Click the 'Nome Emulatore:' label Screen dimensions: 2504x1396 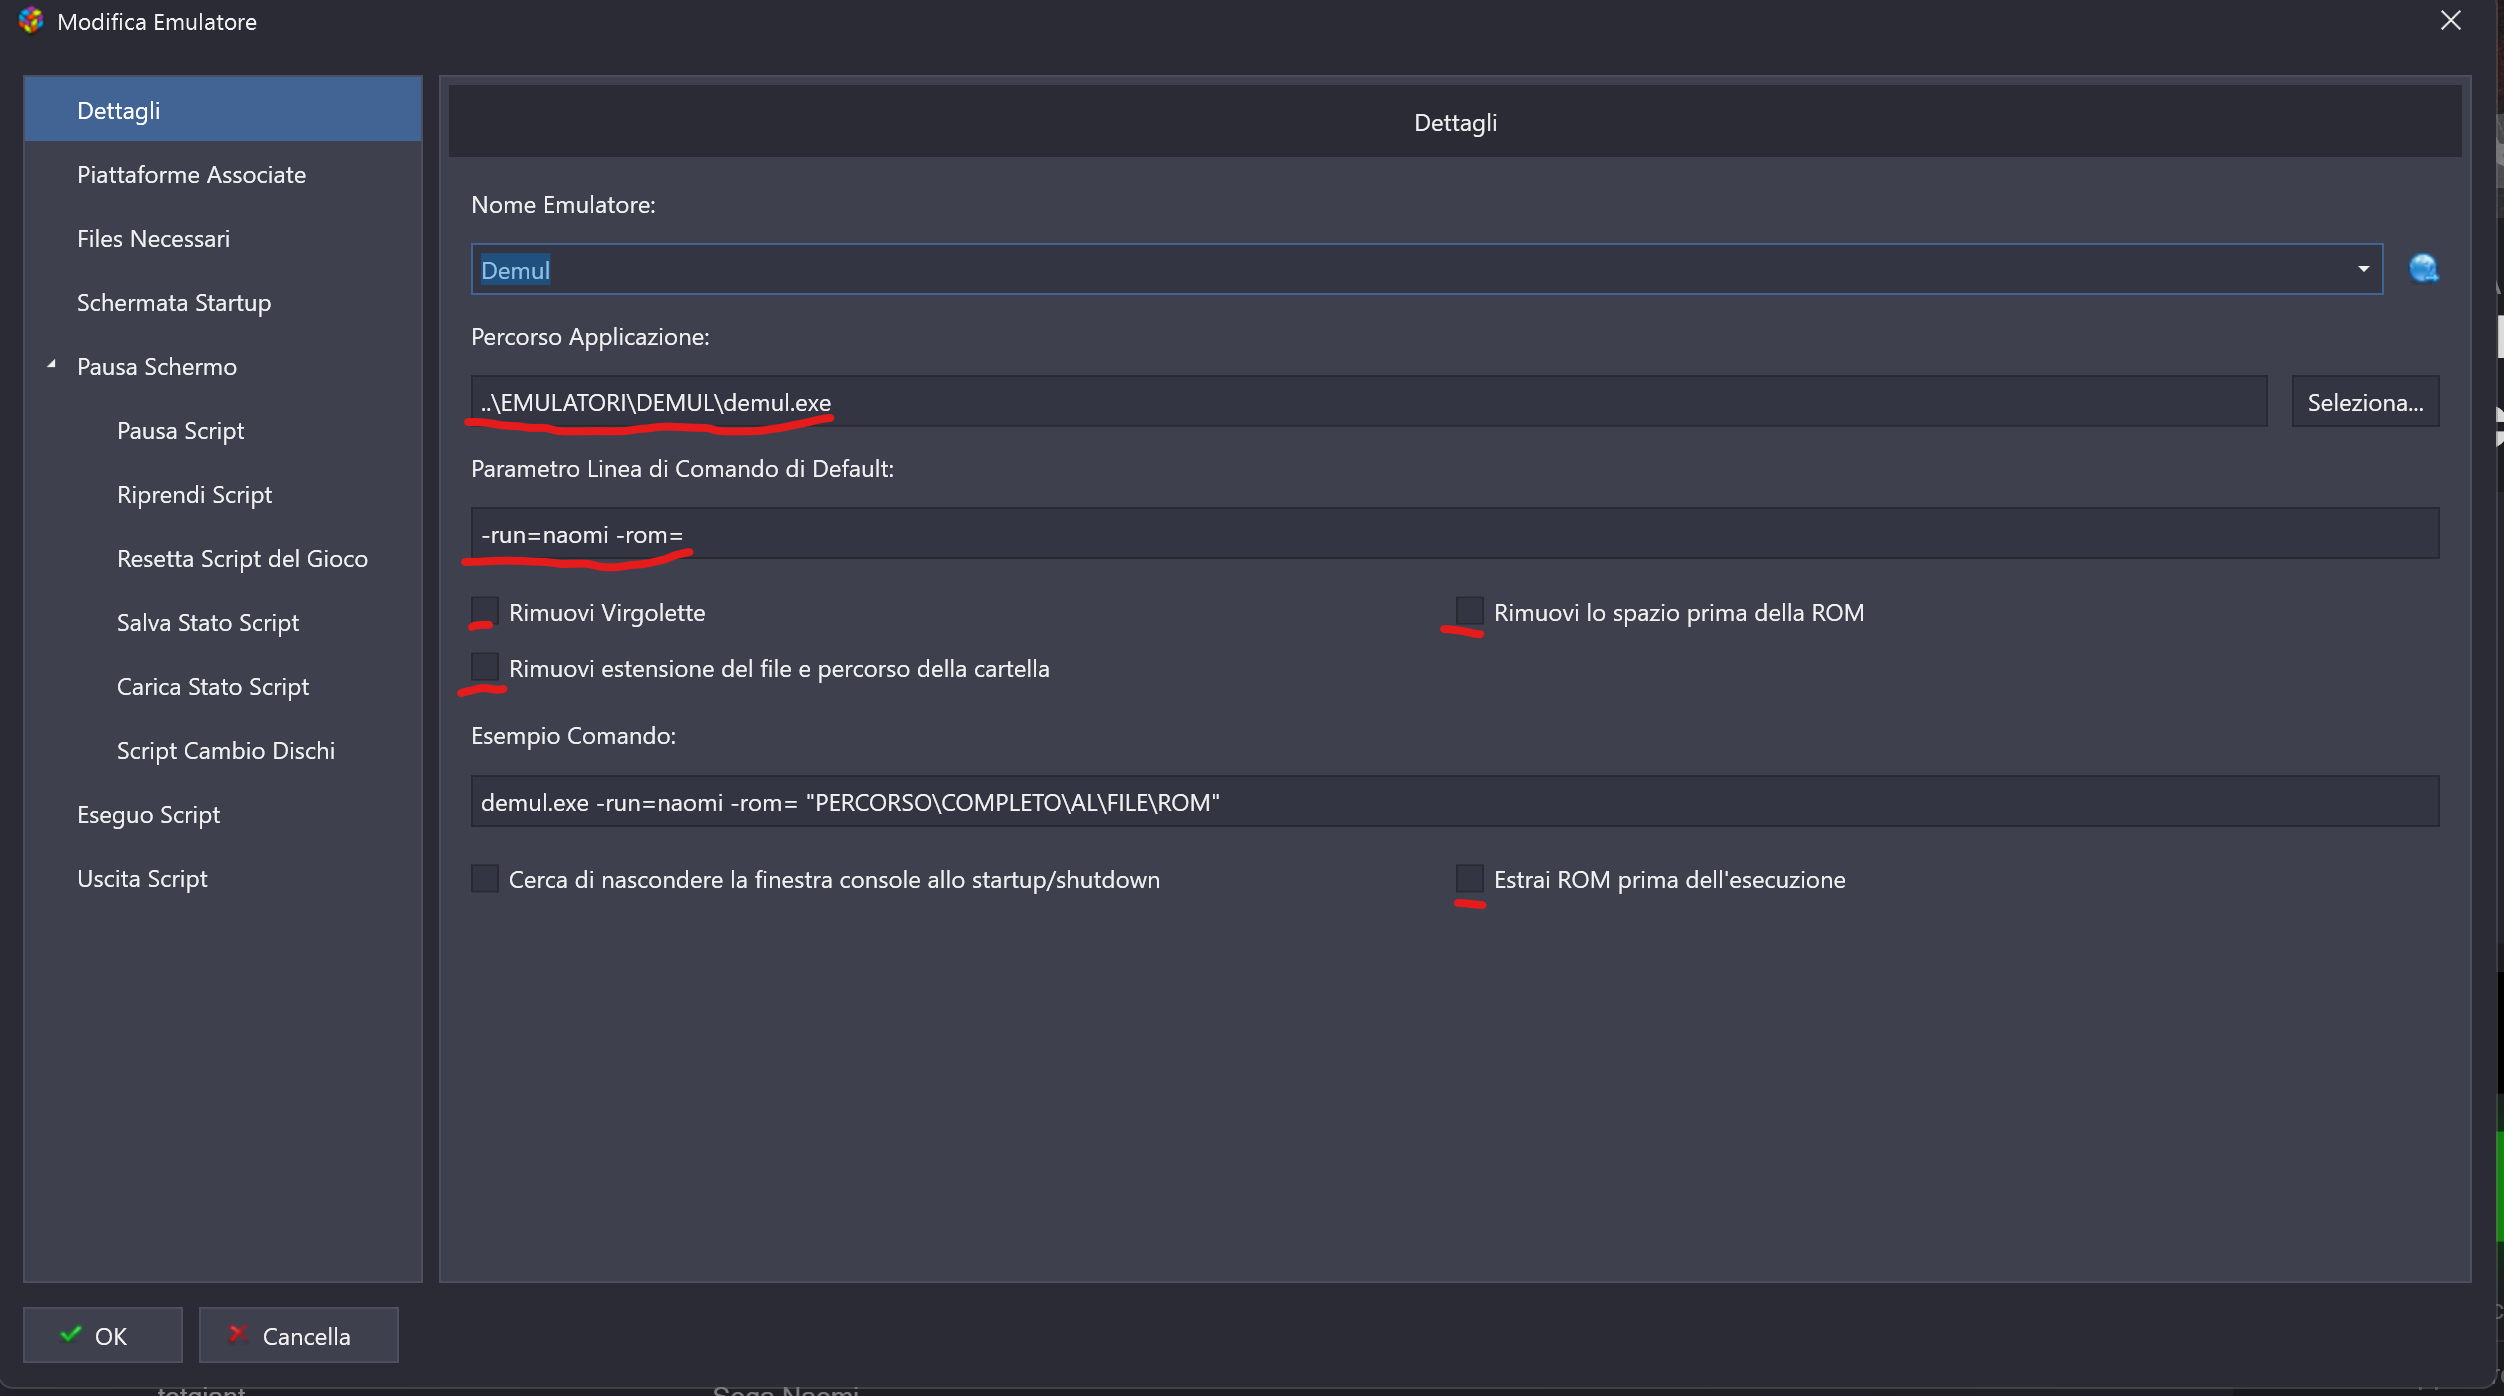[563, 204]
